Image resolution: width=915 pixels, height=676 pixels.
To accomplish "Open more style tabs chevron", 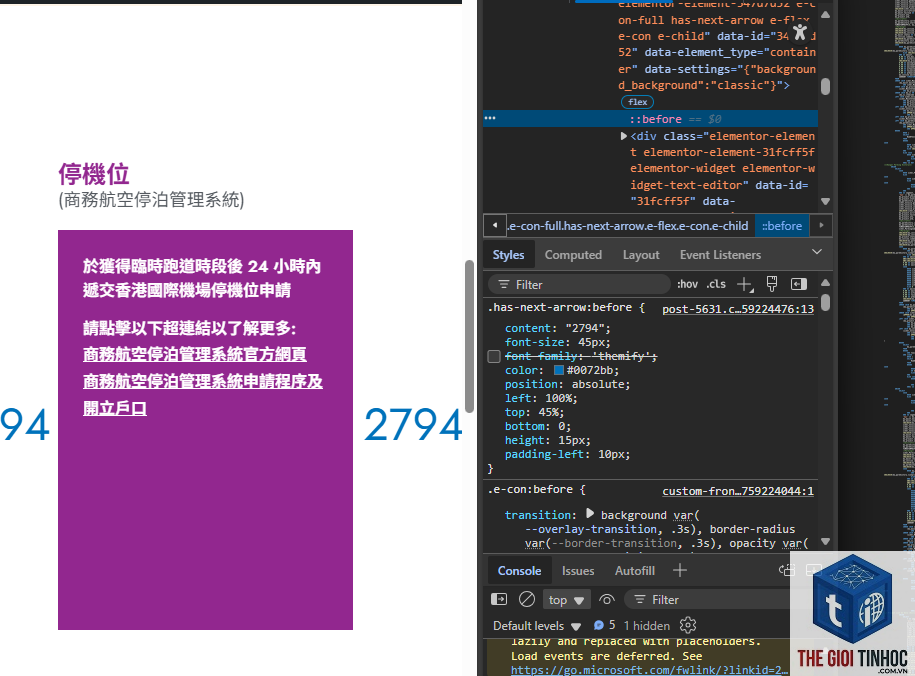I will pos(816,252).
